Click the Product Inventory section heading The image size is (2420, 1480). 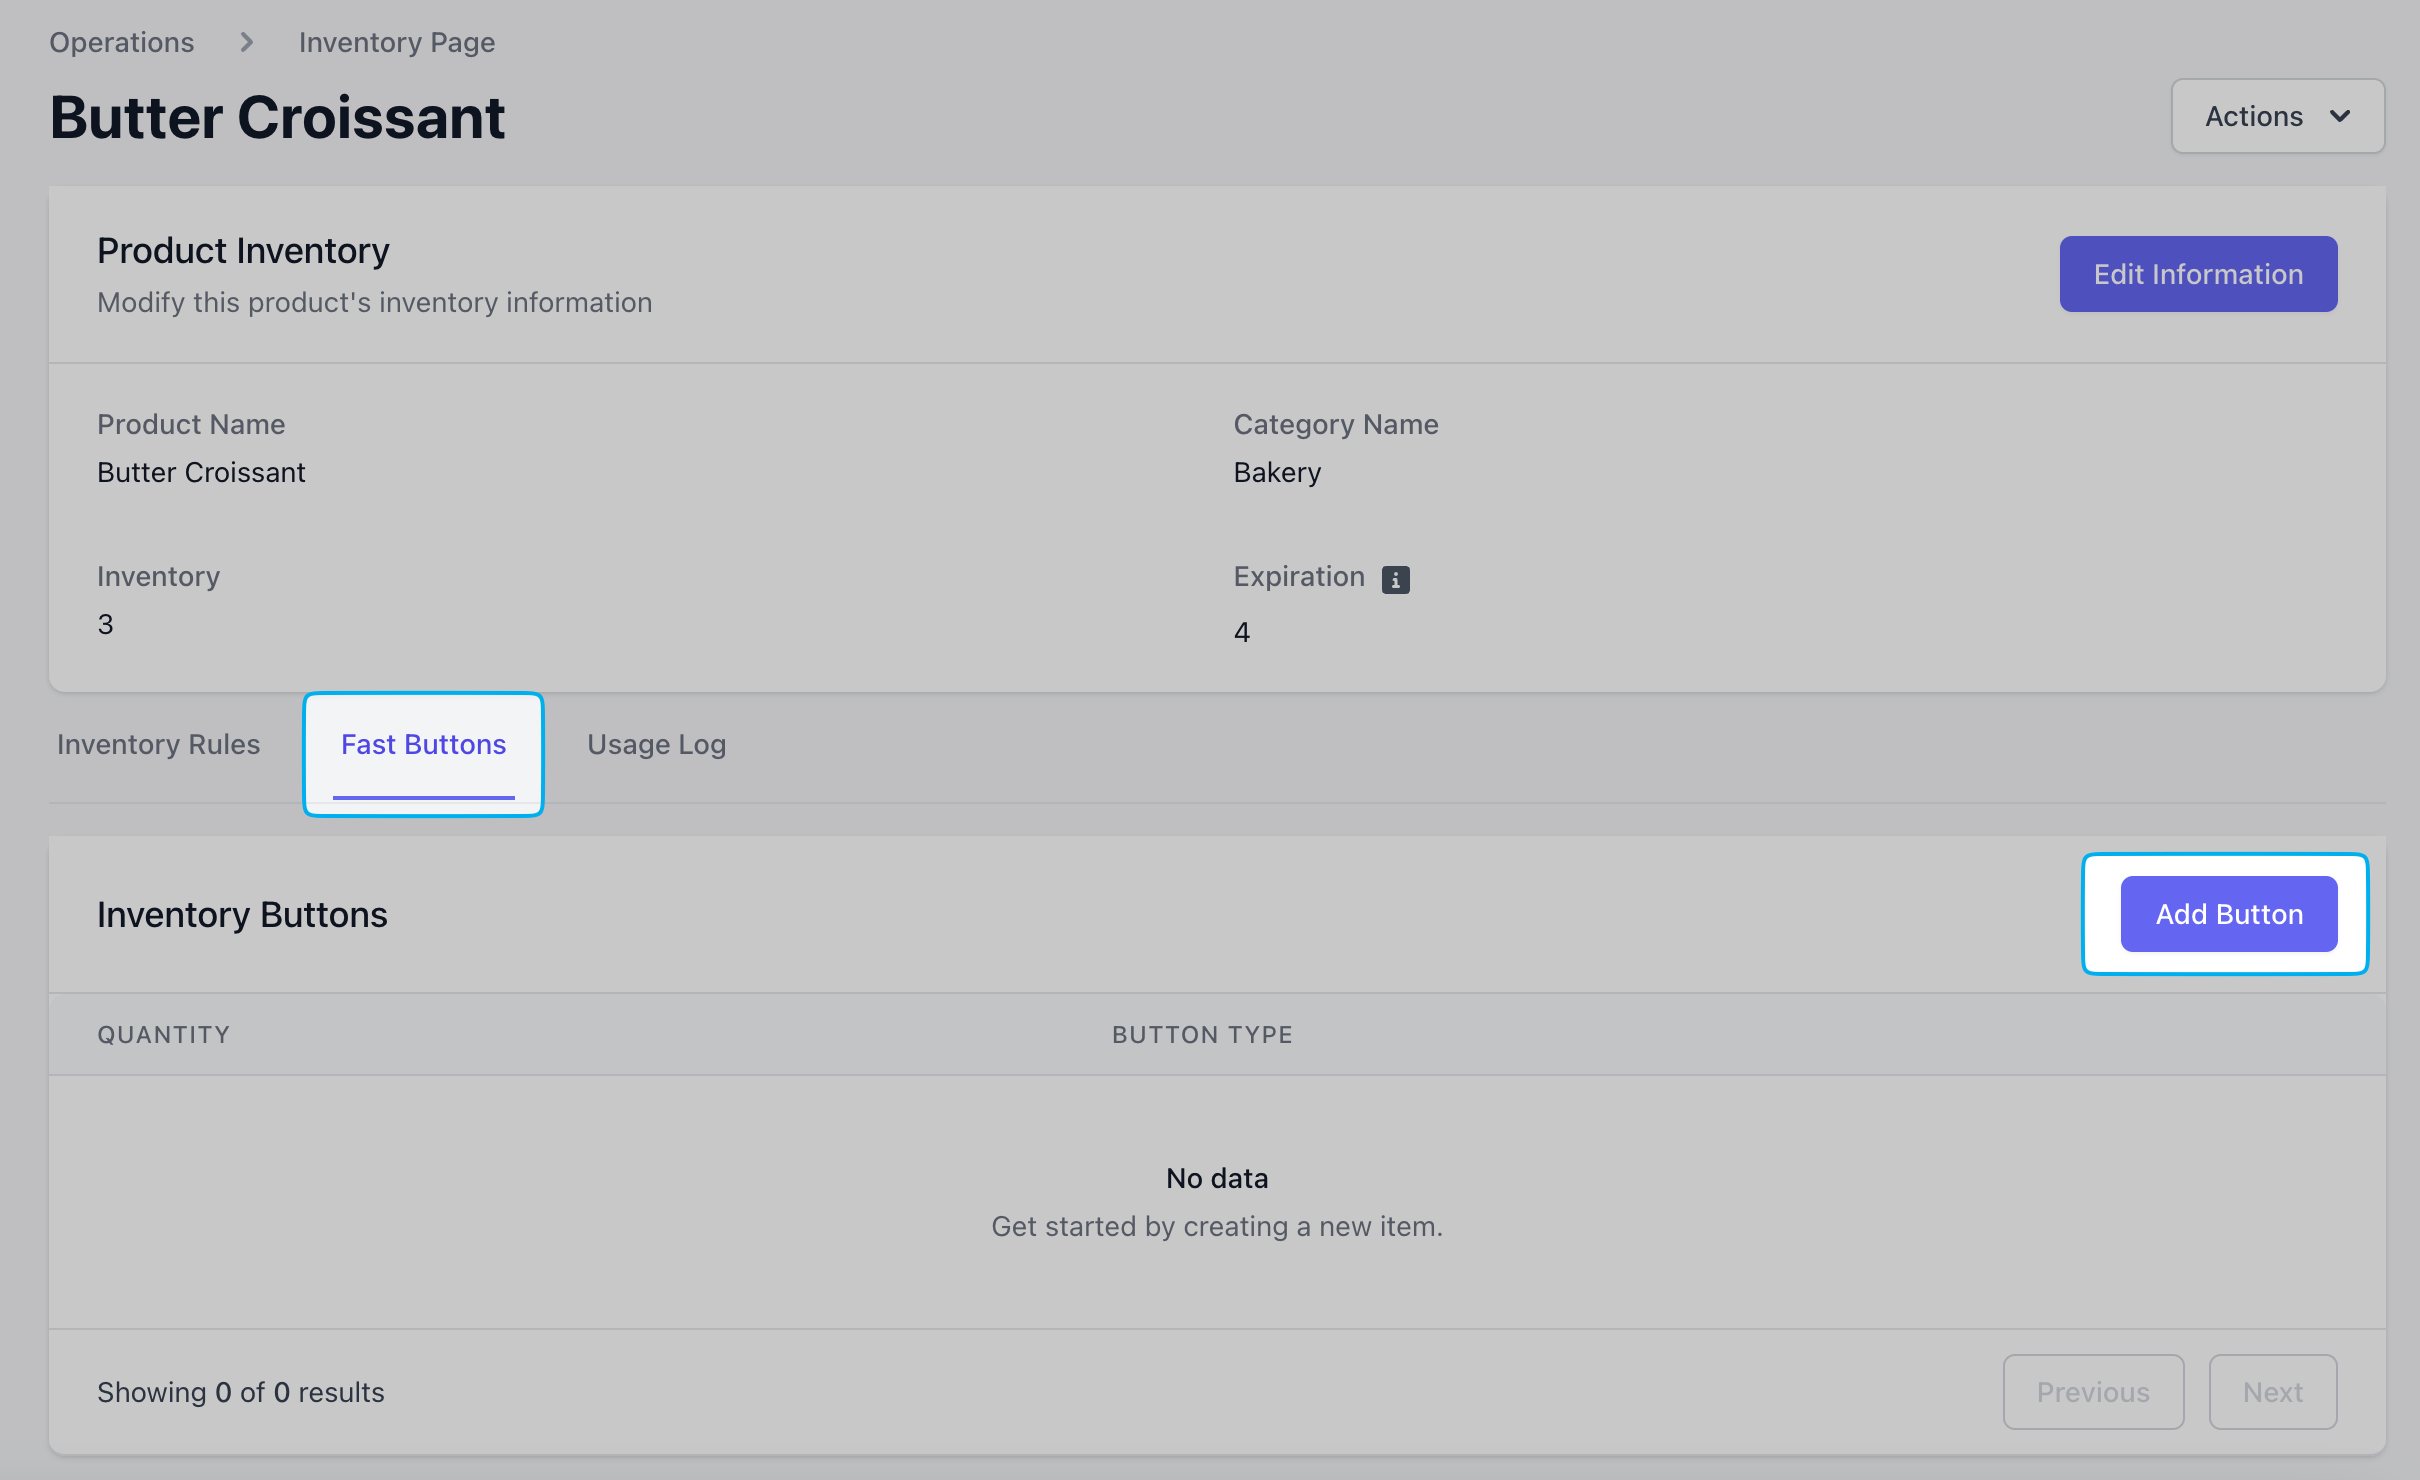pyautogui.click(x=243, y=250)
